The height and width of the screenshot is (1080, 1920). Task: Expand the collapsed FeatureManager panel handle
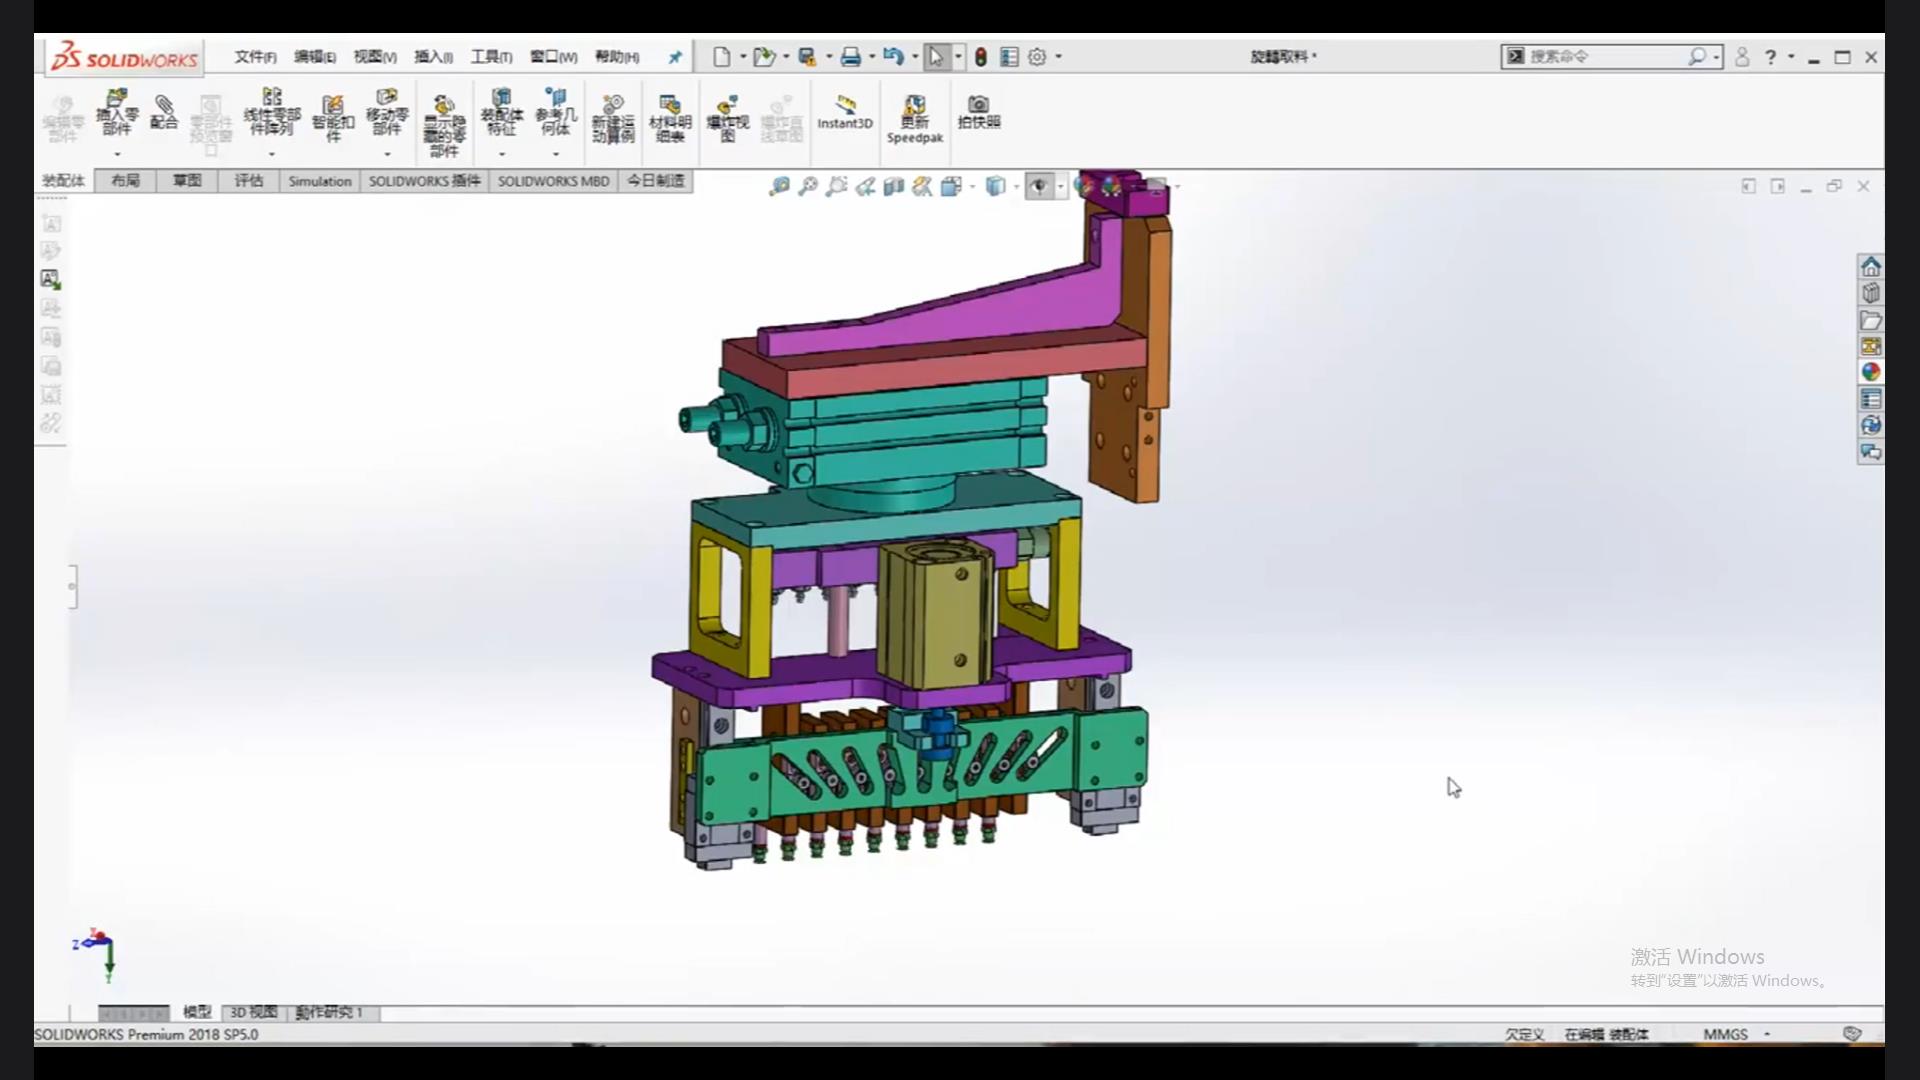tap(72, 587)
